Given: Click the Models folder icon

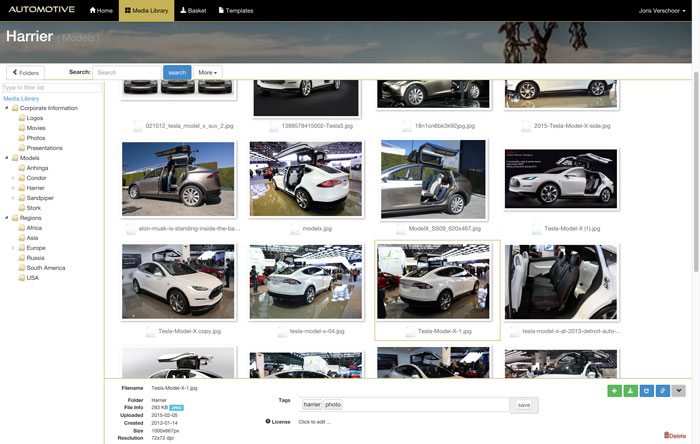Looking at the screenshot, I should 15,158.
